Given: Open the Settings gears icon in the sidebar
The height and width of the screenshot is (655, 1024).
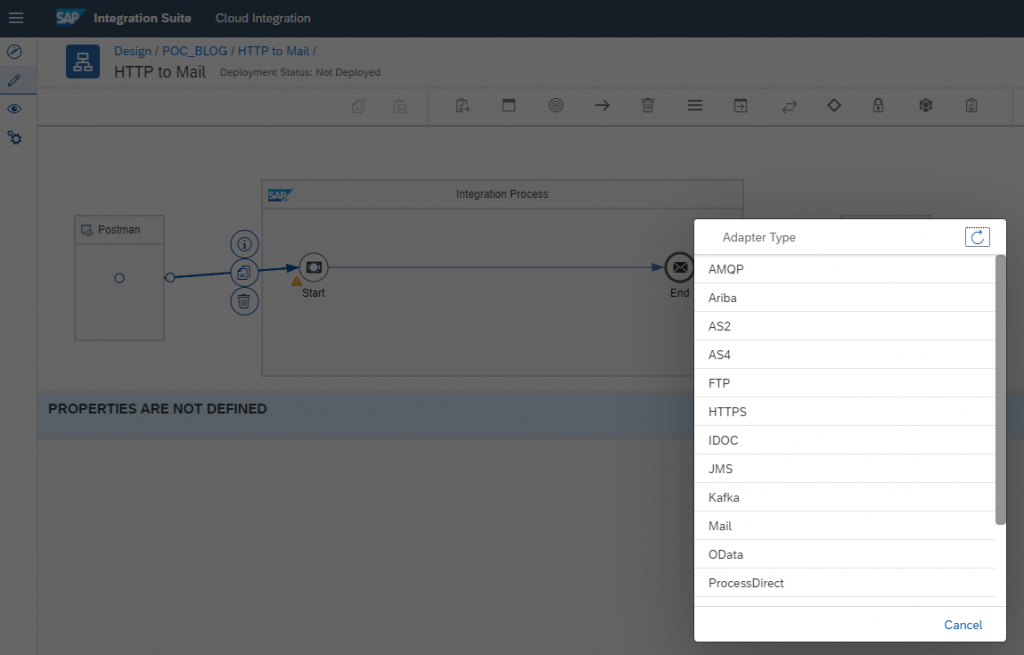Looking at the screenshot, I should [14, 138].
